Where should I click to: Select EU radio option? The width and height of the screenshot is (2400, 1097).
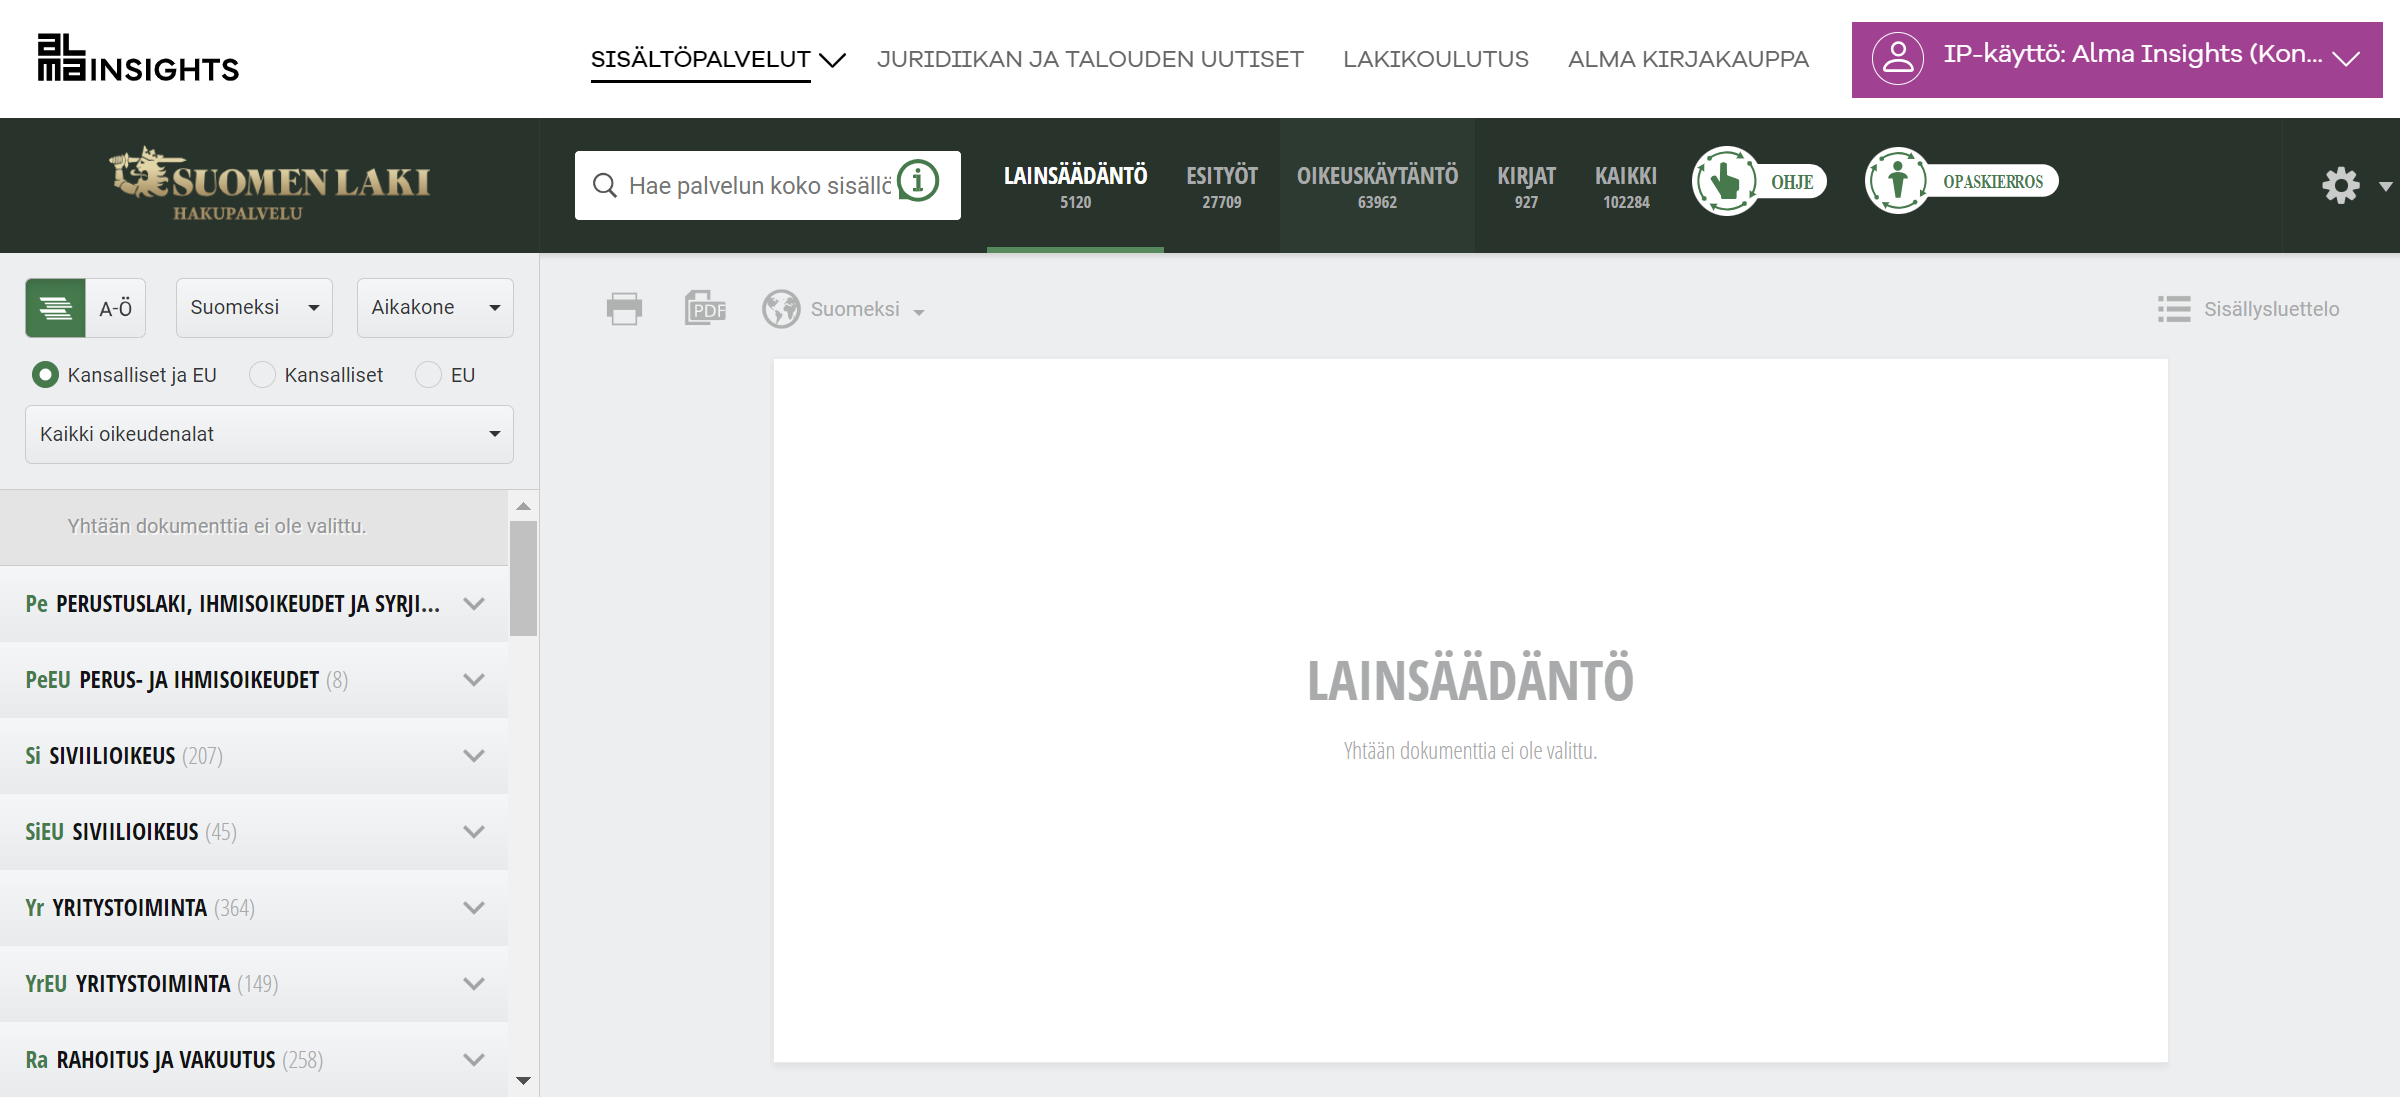428,375
